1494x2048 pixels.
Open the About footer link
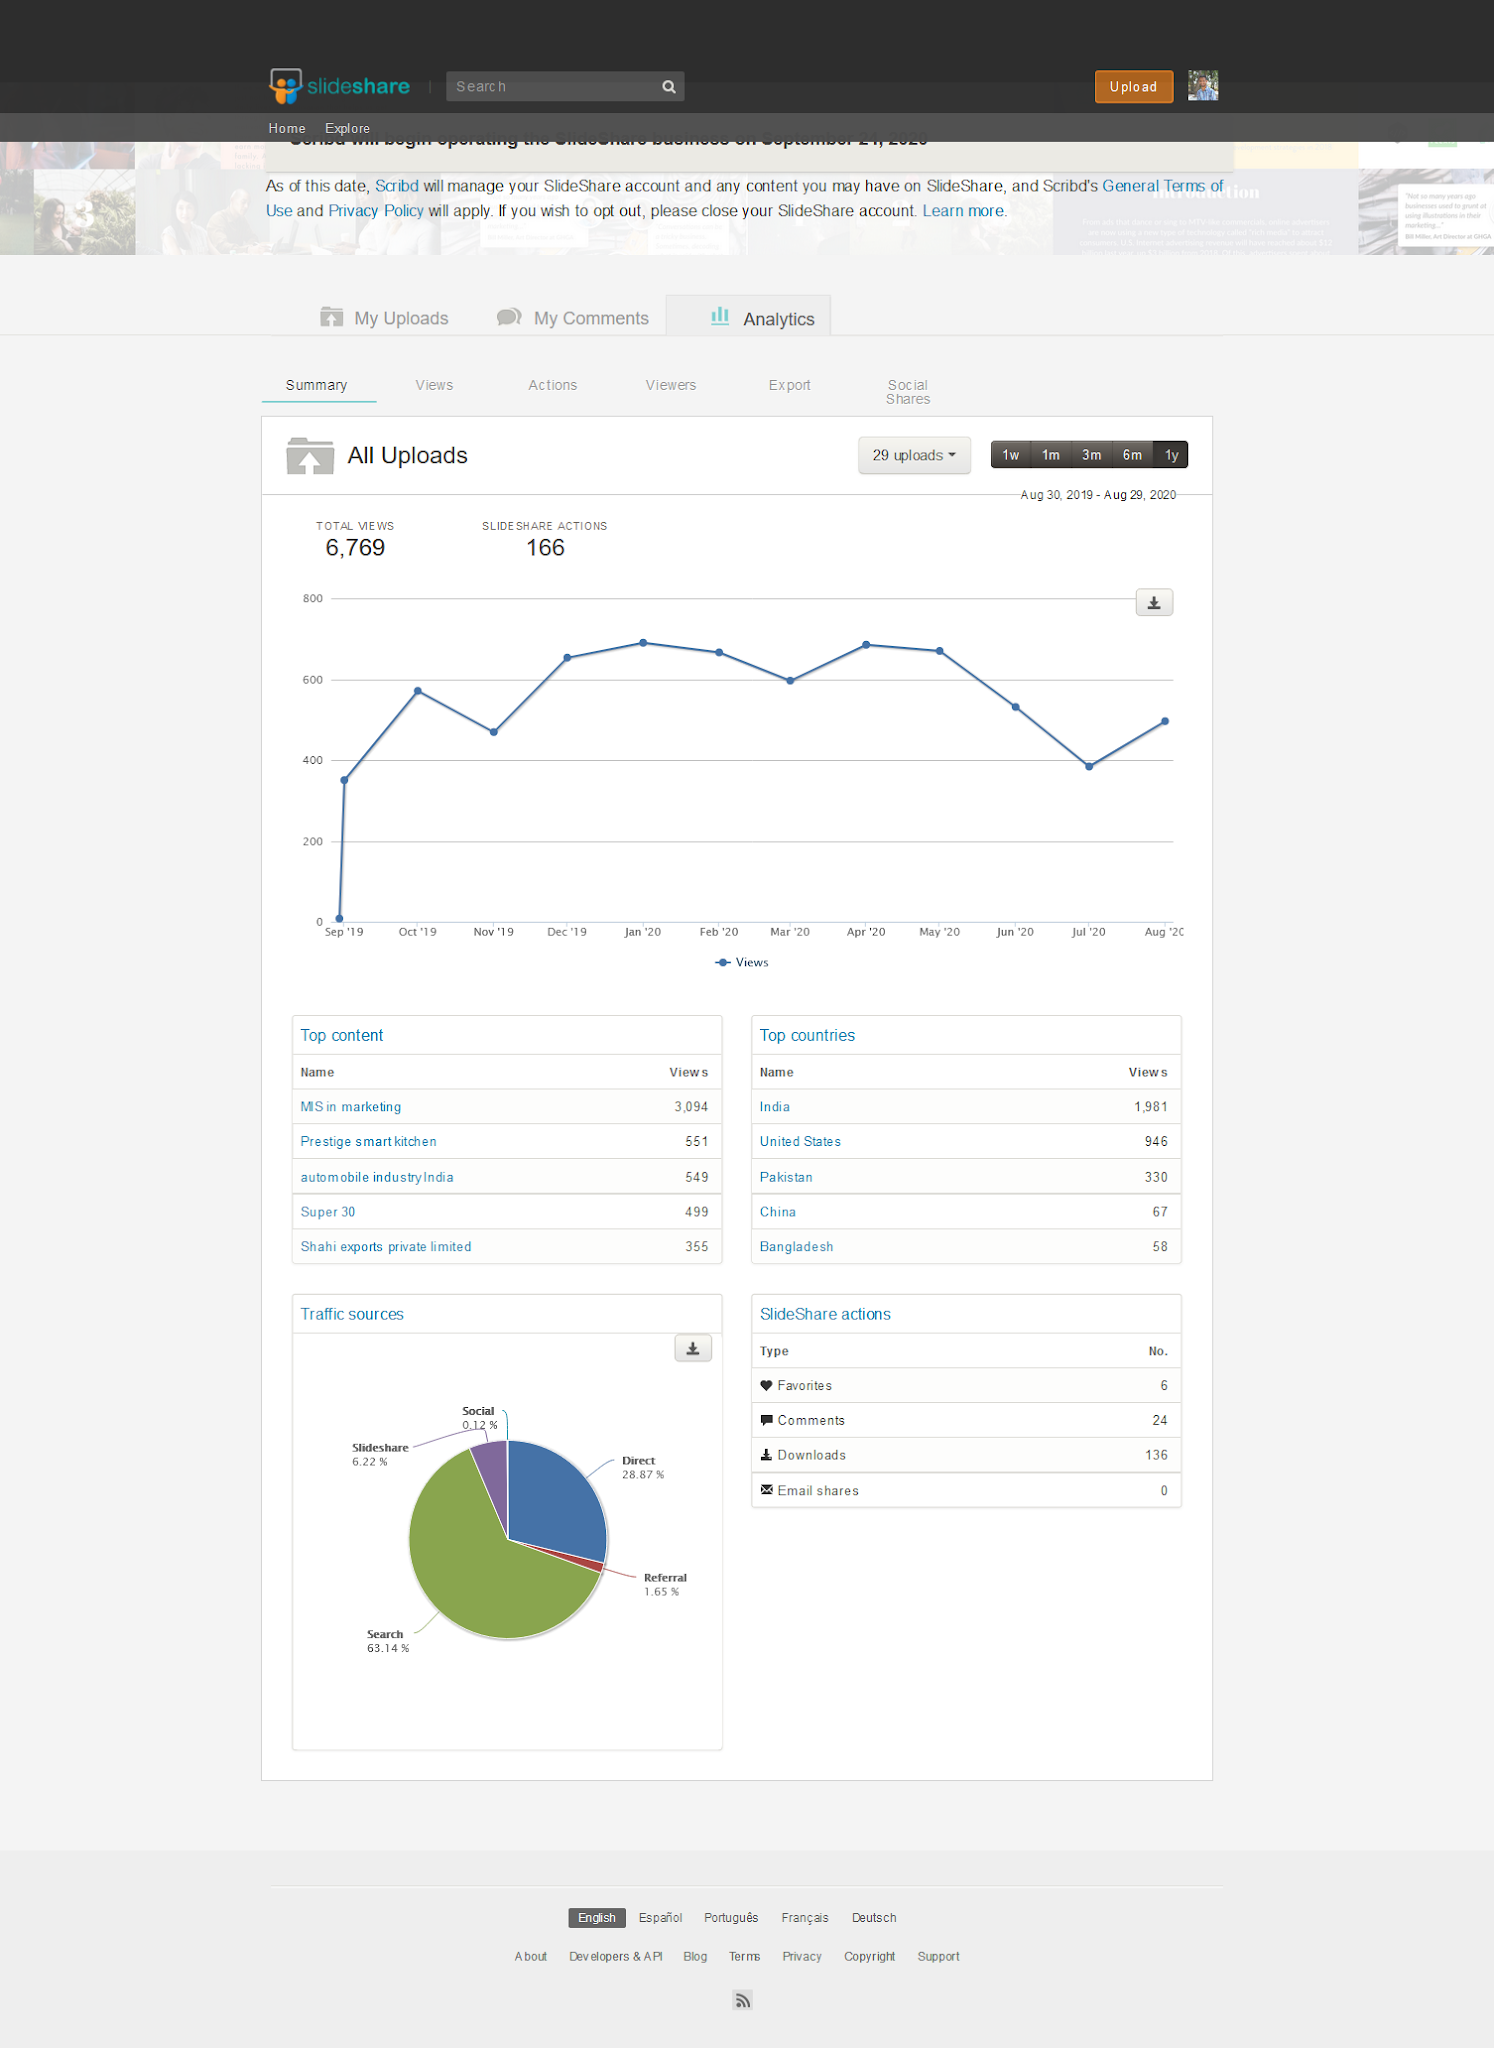pos(531,1957)
